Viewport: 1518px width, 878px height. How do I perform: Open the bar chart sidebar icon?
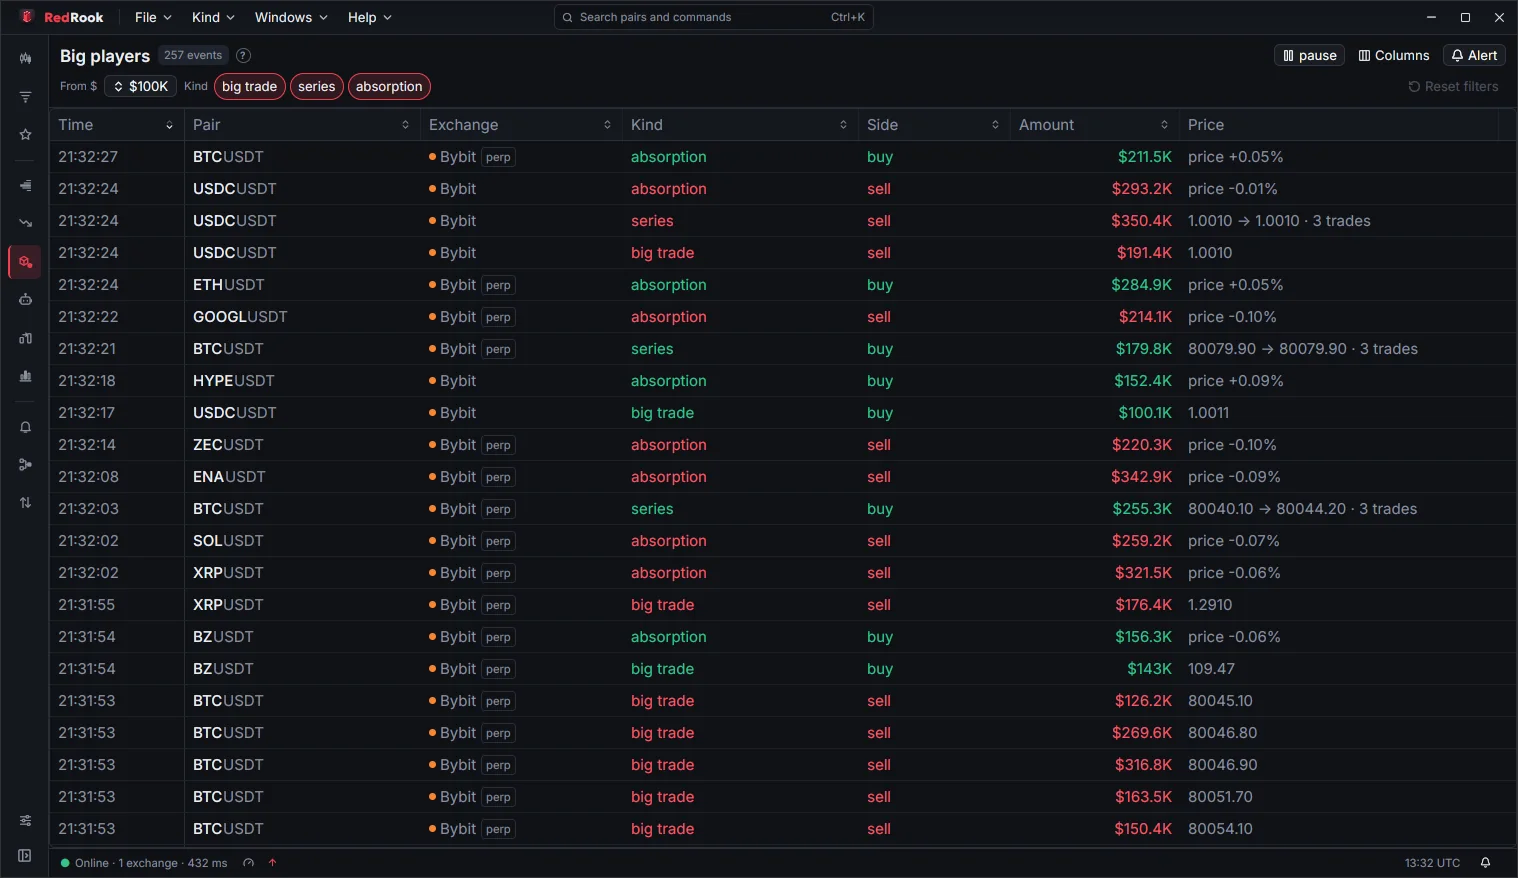[25, 376]
